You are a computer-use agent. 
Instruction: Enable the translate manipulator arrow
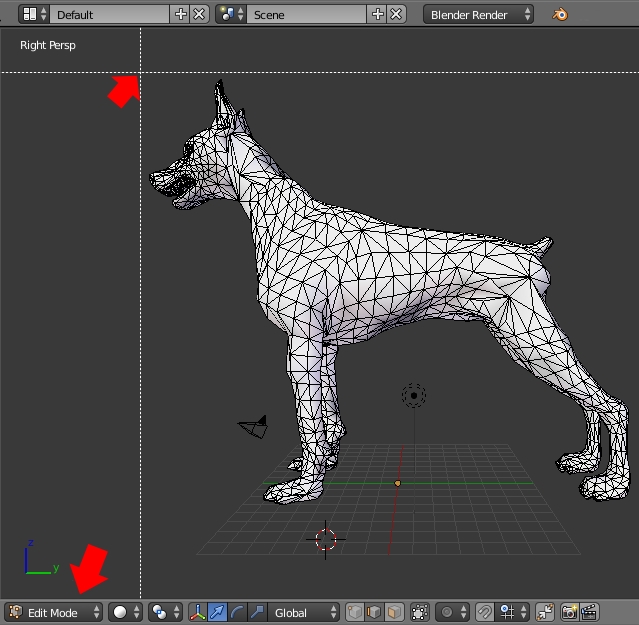(x=217, y=612)
